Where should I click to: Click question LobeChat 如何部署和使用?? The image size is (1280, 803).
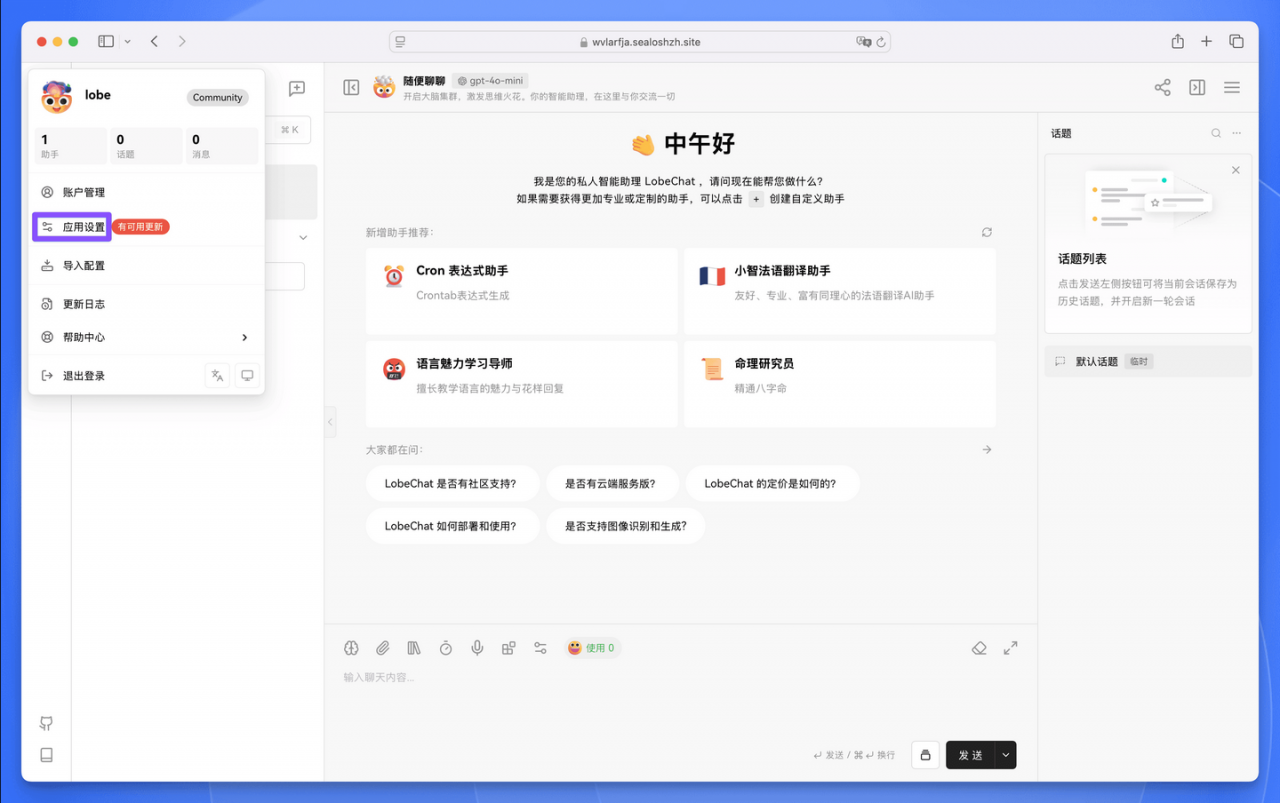pyautogui.click(x=452, y=525)
